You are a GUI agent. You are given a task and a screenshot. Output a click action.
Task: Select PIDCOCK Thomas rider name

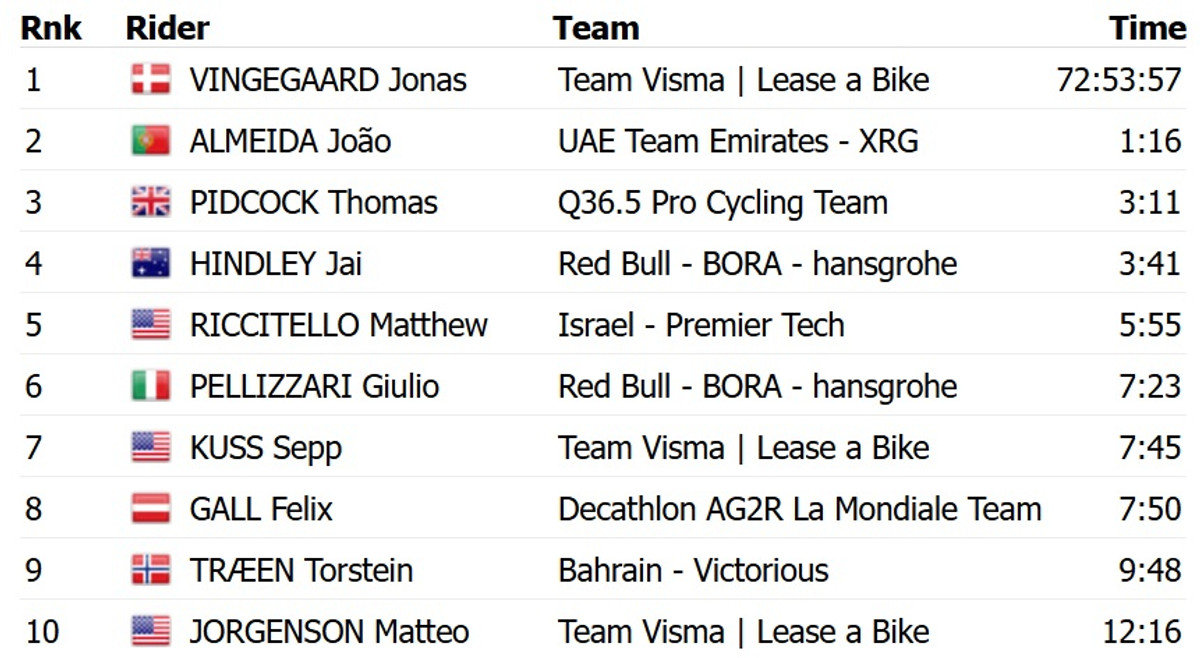pyautogui.click(x=313, y=203)
